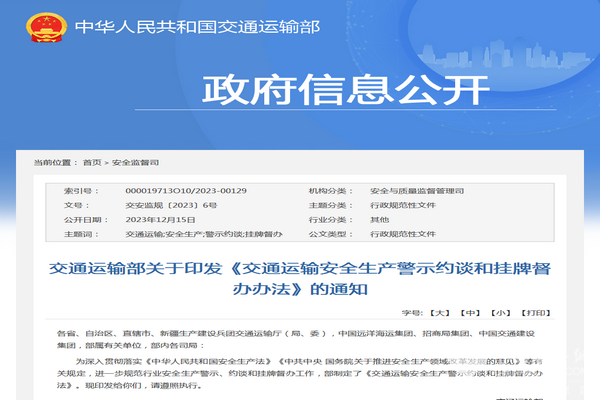Set font size to 中

click(470, 312)
